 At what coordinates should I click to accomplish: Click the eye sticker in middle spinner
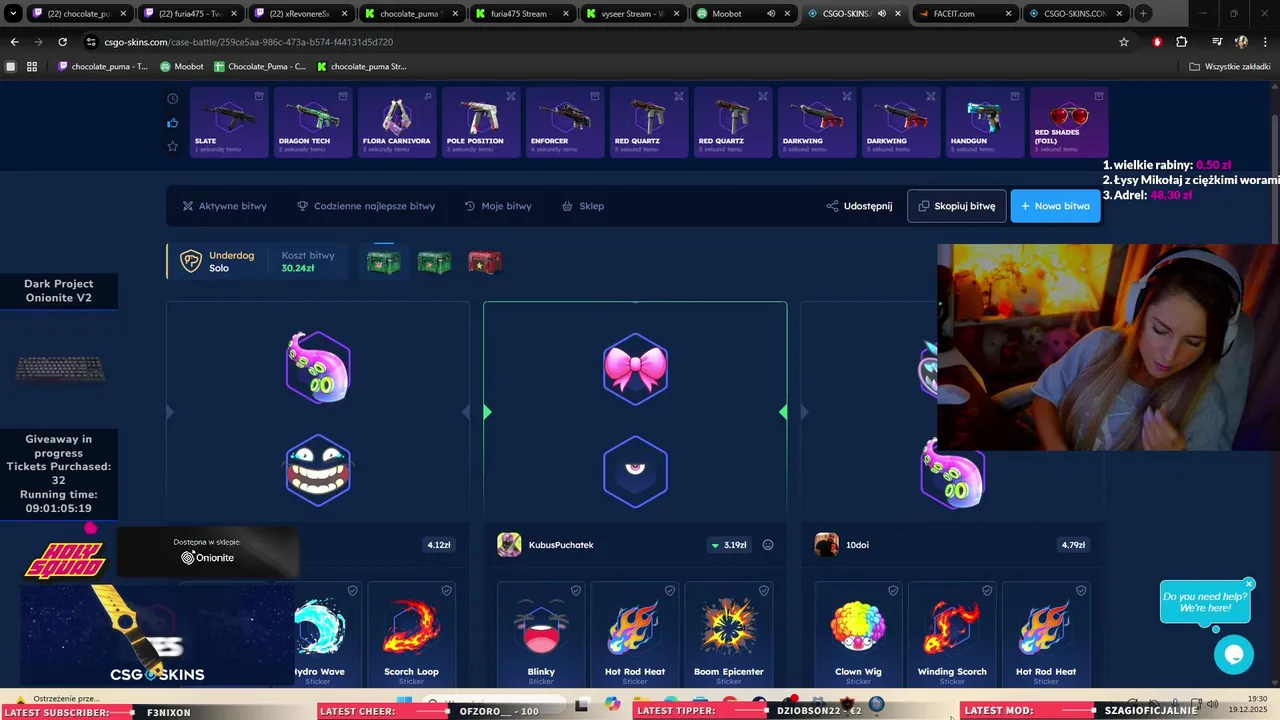click(635, 471)
